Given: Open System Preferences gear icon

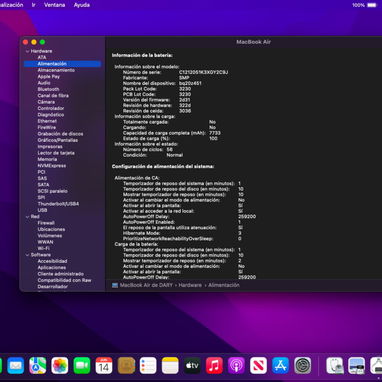Looking at the screenshot, I should click(x=303, y=366).
